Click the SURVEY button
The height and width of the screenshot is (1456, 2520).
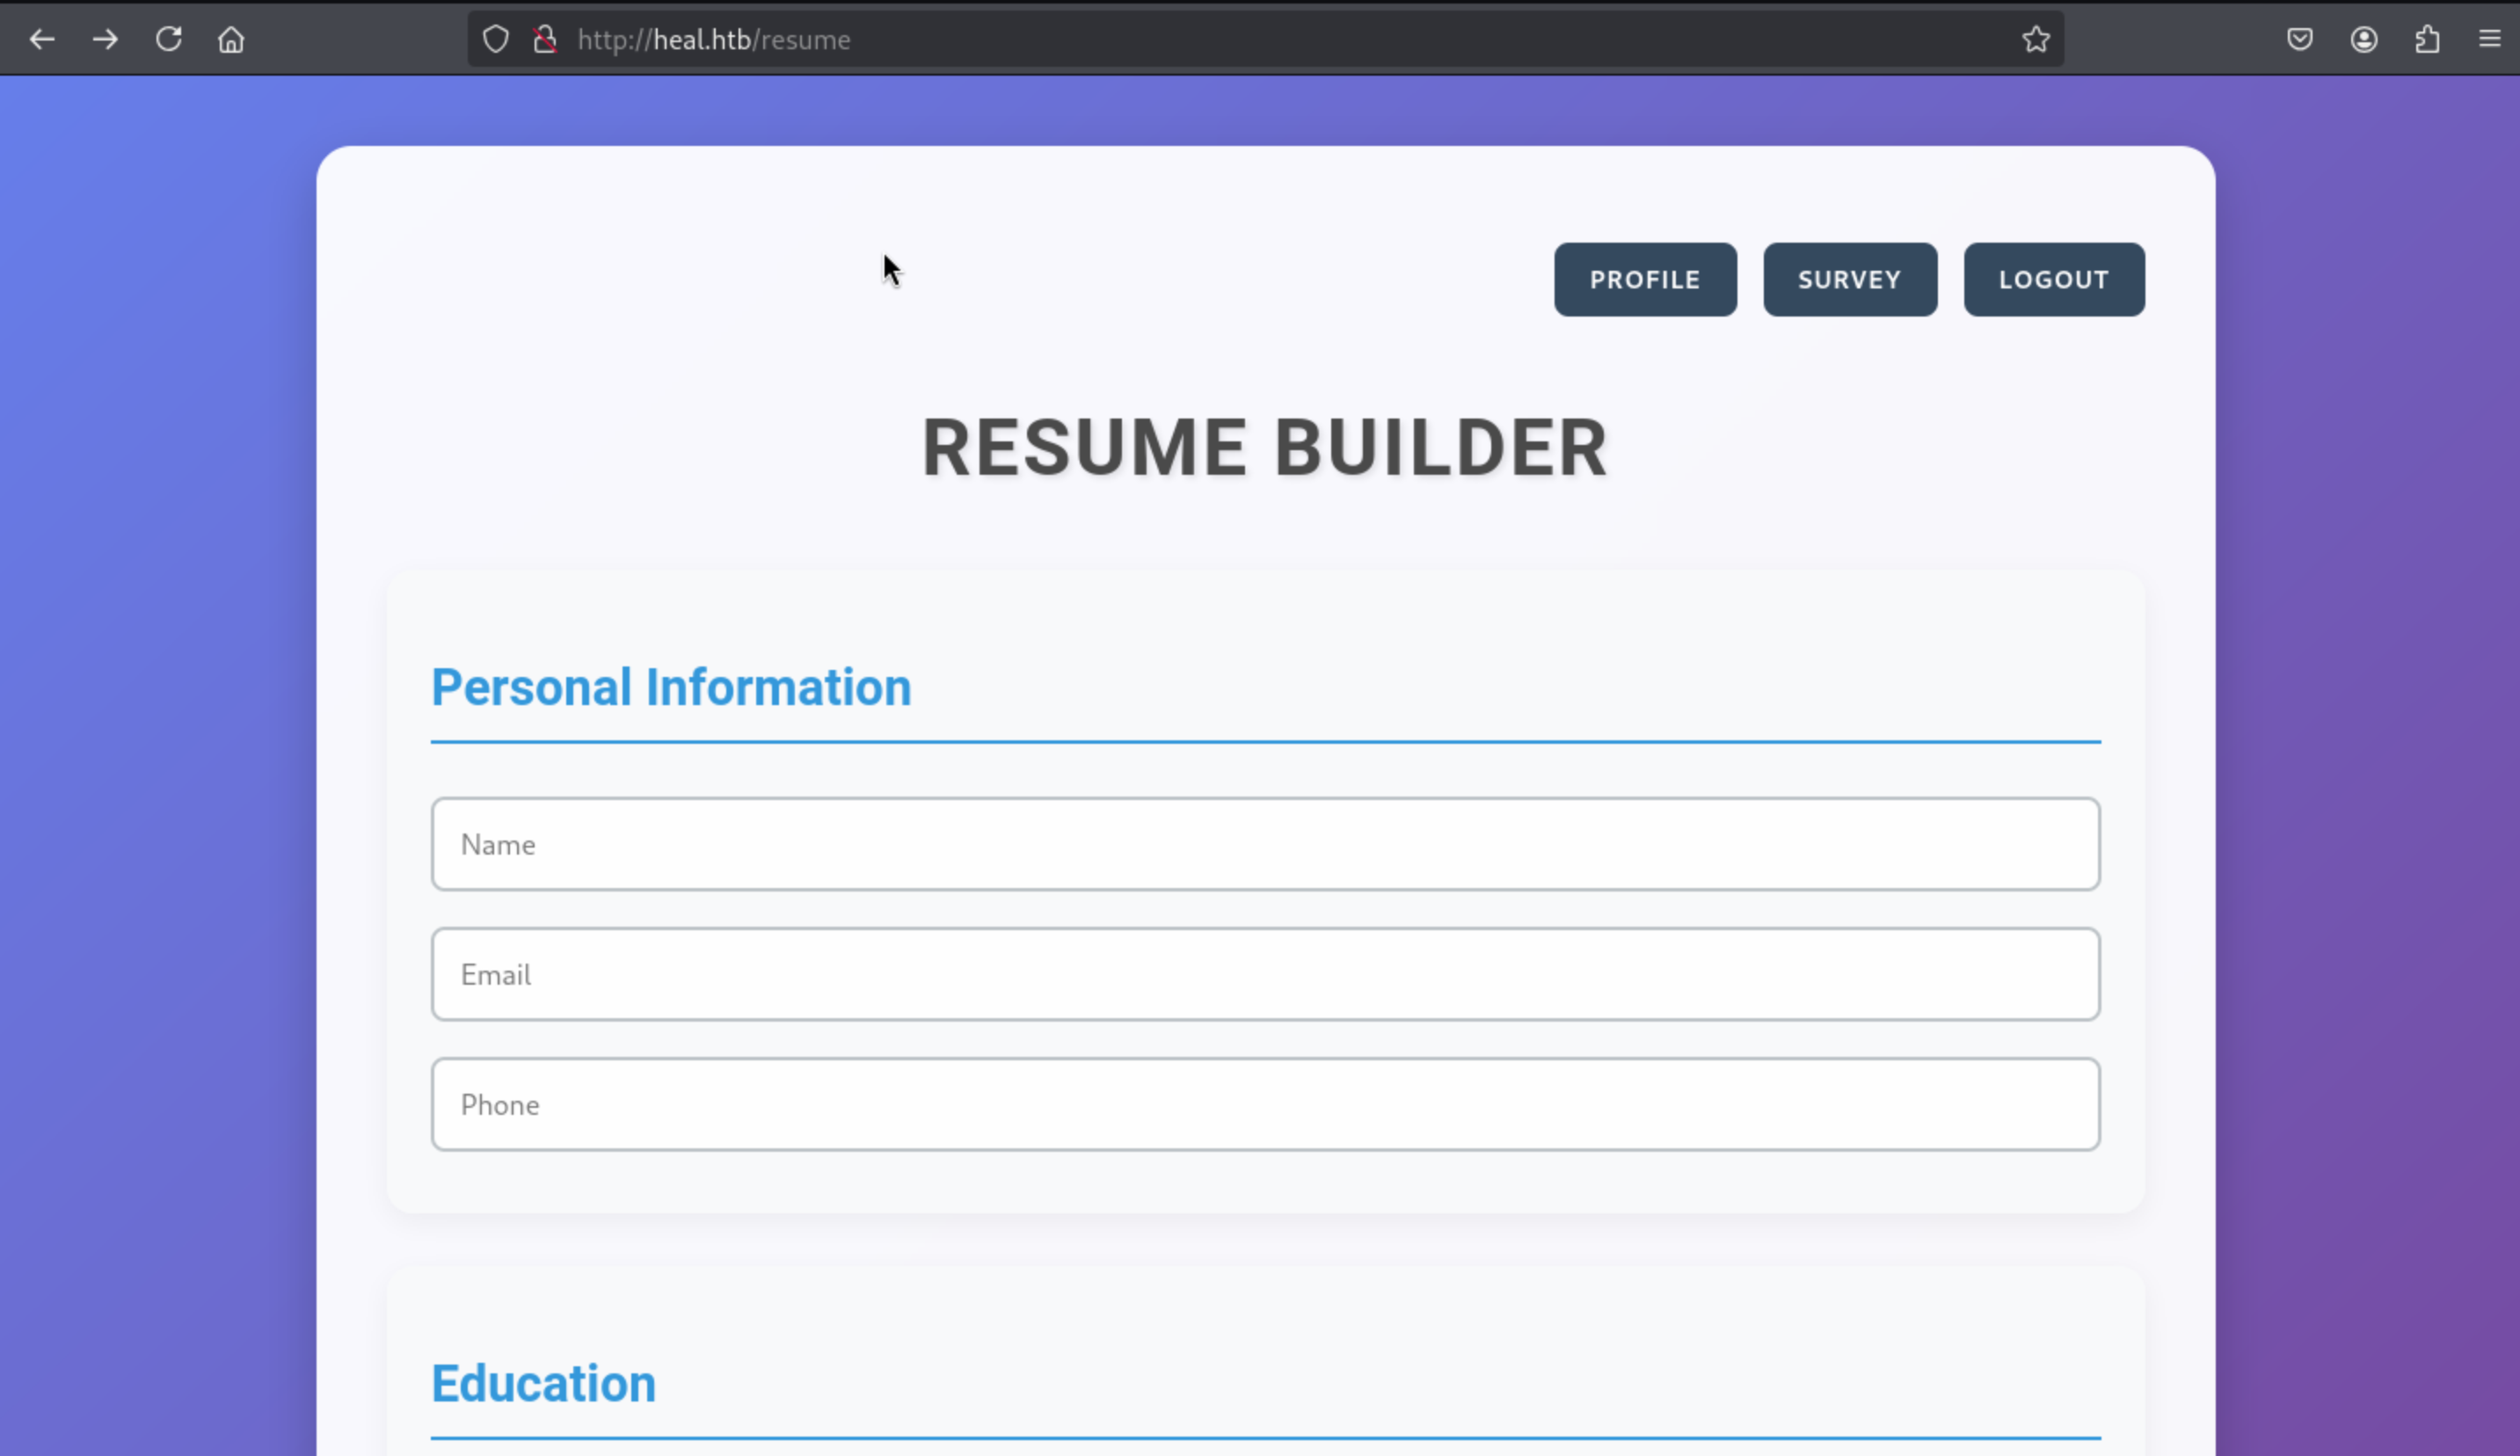click(1849, 280)
